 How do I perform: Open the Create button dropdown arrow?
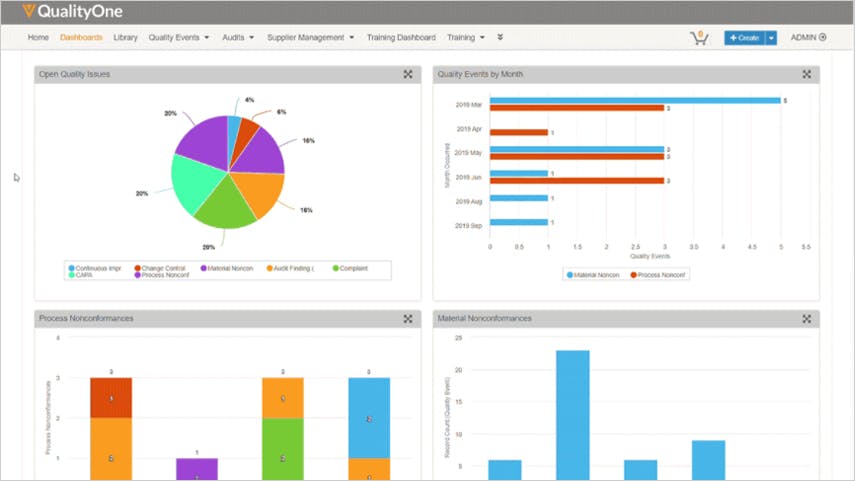771,38
